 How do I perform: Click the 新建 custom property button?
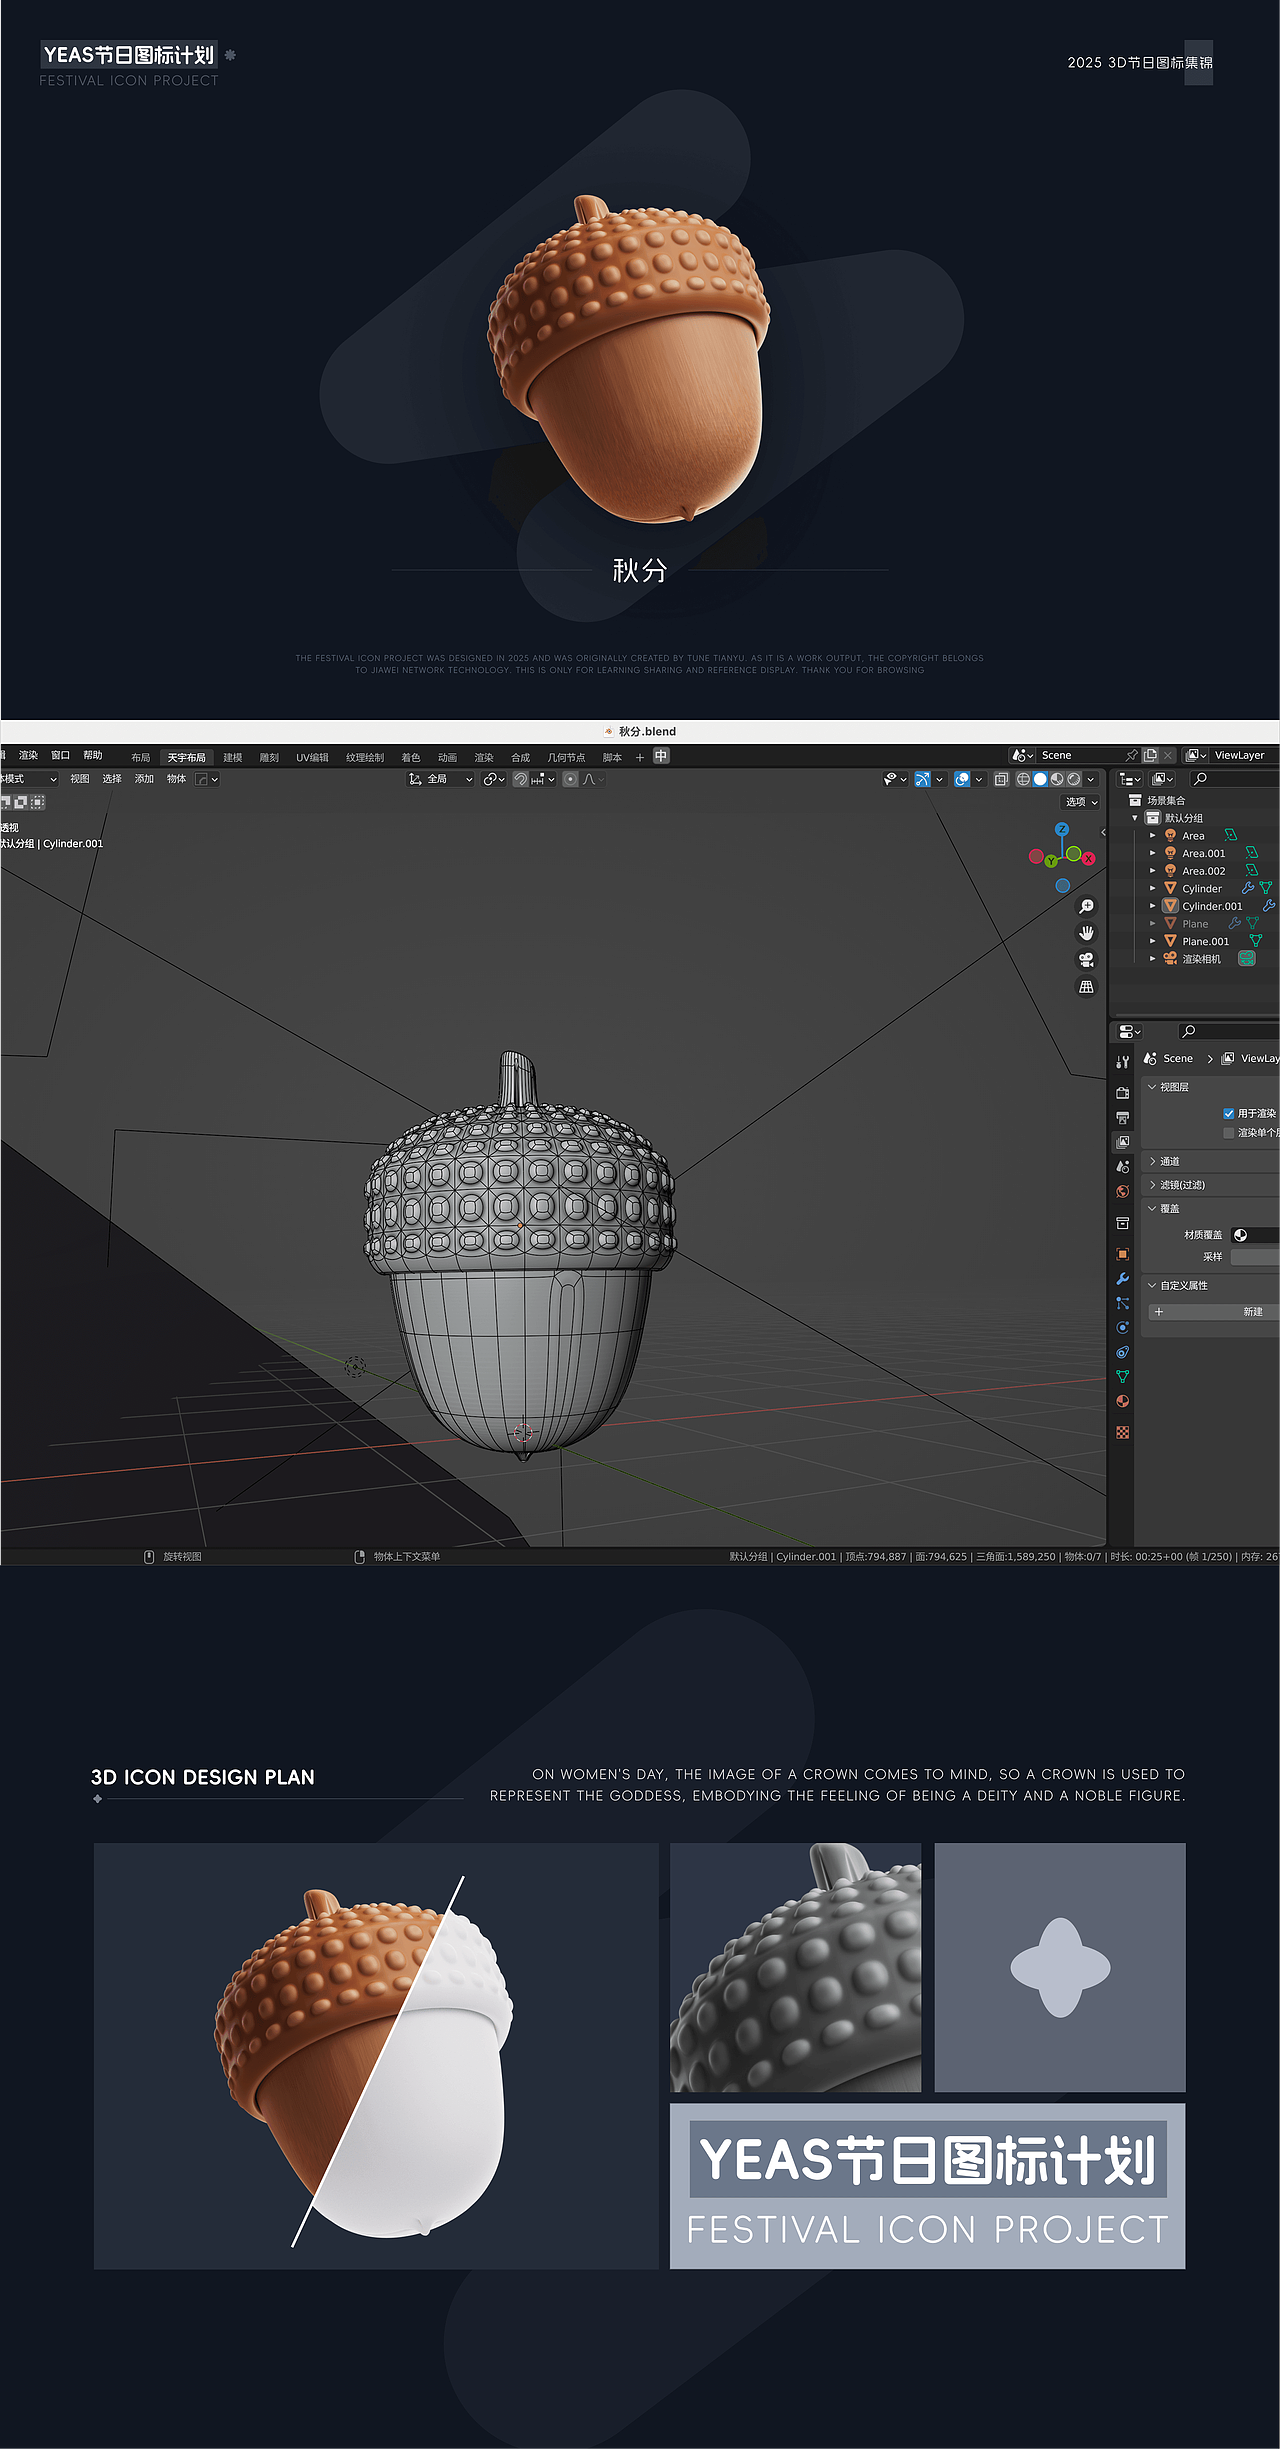click(x=1214, y=1312)
